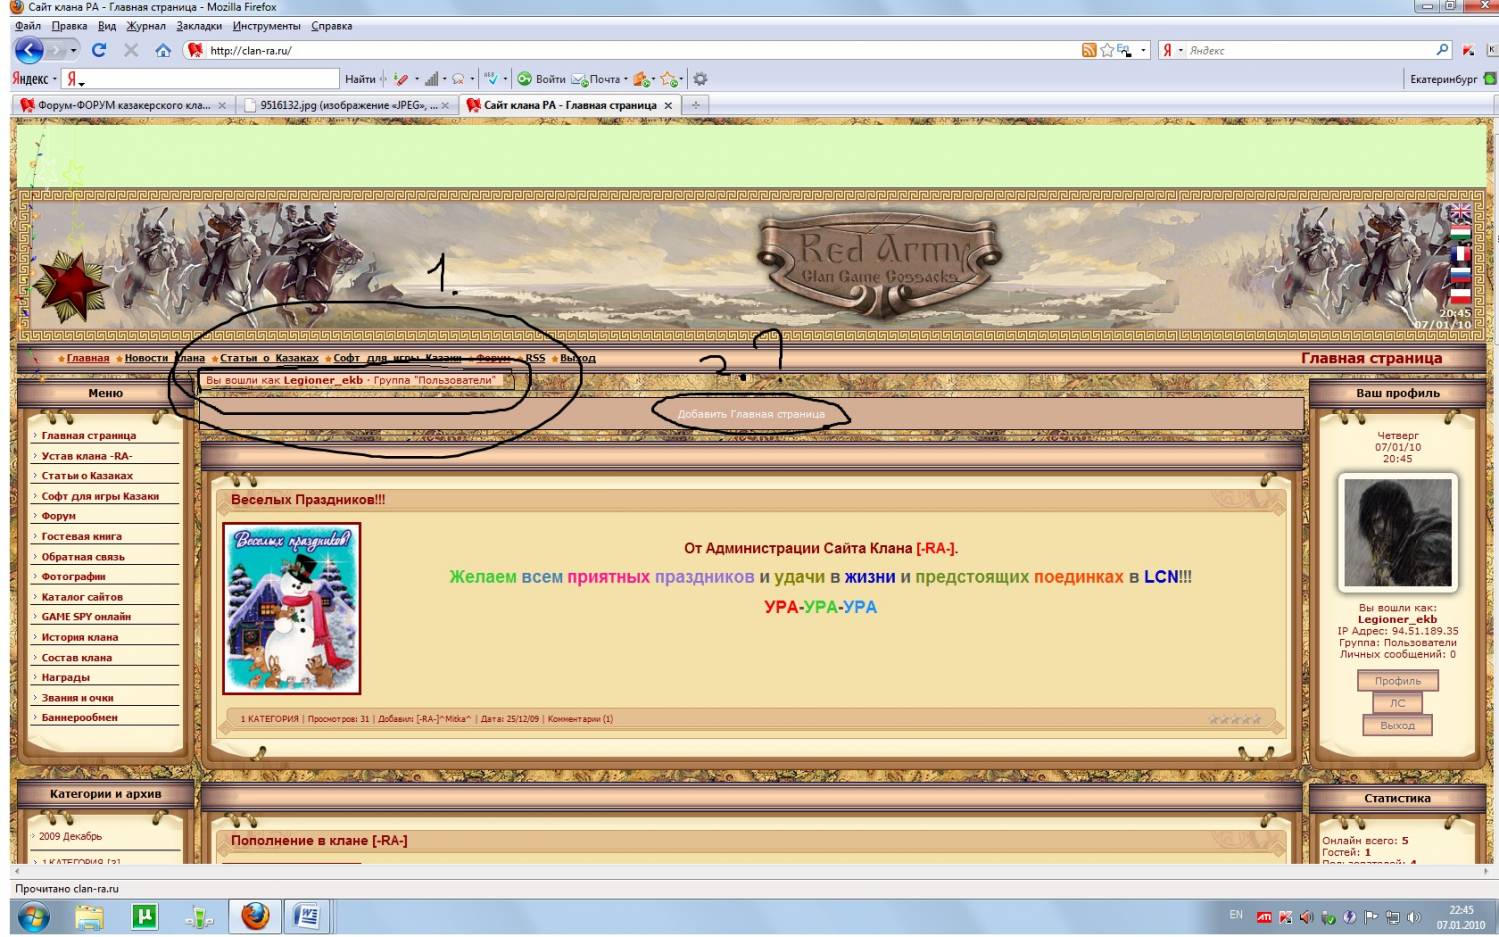
Task: Click the Yandex toolbar Войти button
Action: click(541, 79)
